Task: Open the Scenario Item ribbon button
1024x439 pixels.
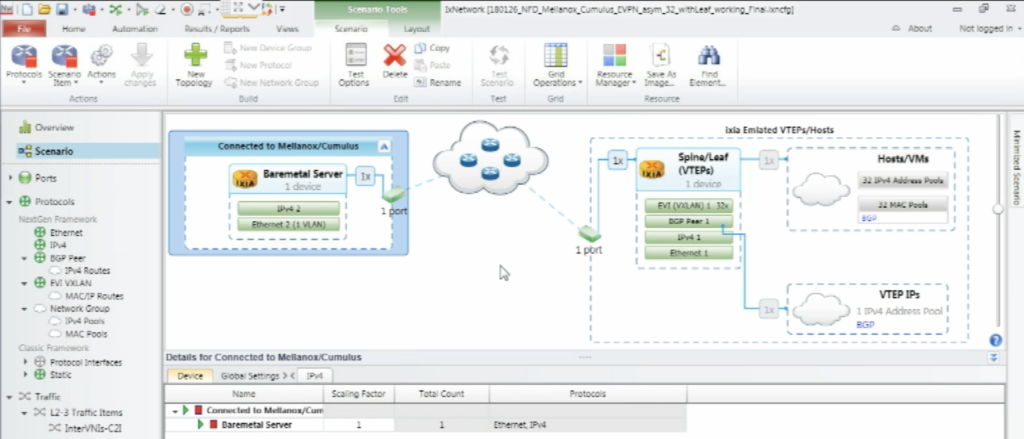Action: click(x=65, y=65)
